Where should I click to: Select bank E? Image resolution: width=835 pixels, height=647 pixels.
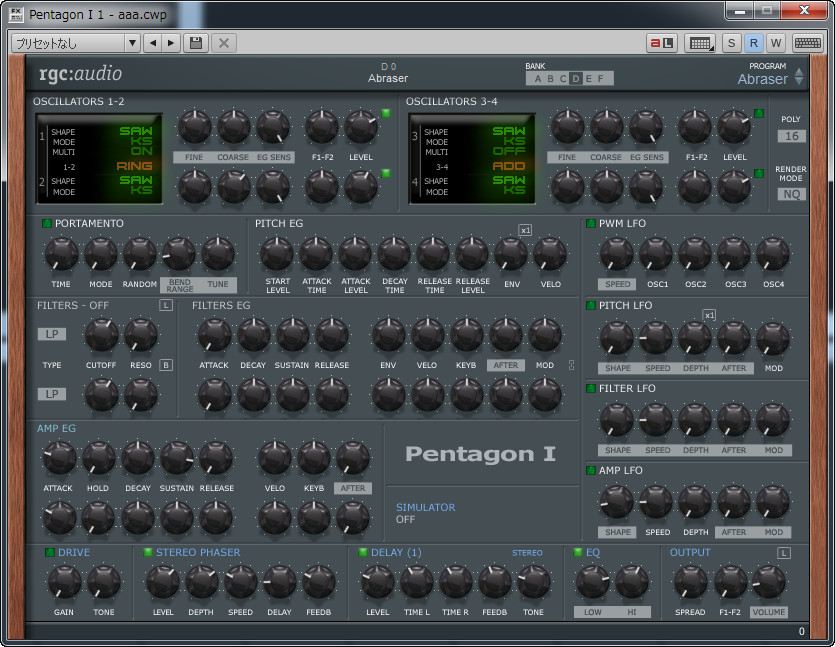click(588, 79)
